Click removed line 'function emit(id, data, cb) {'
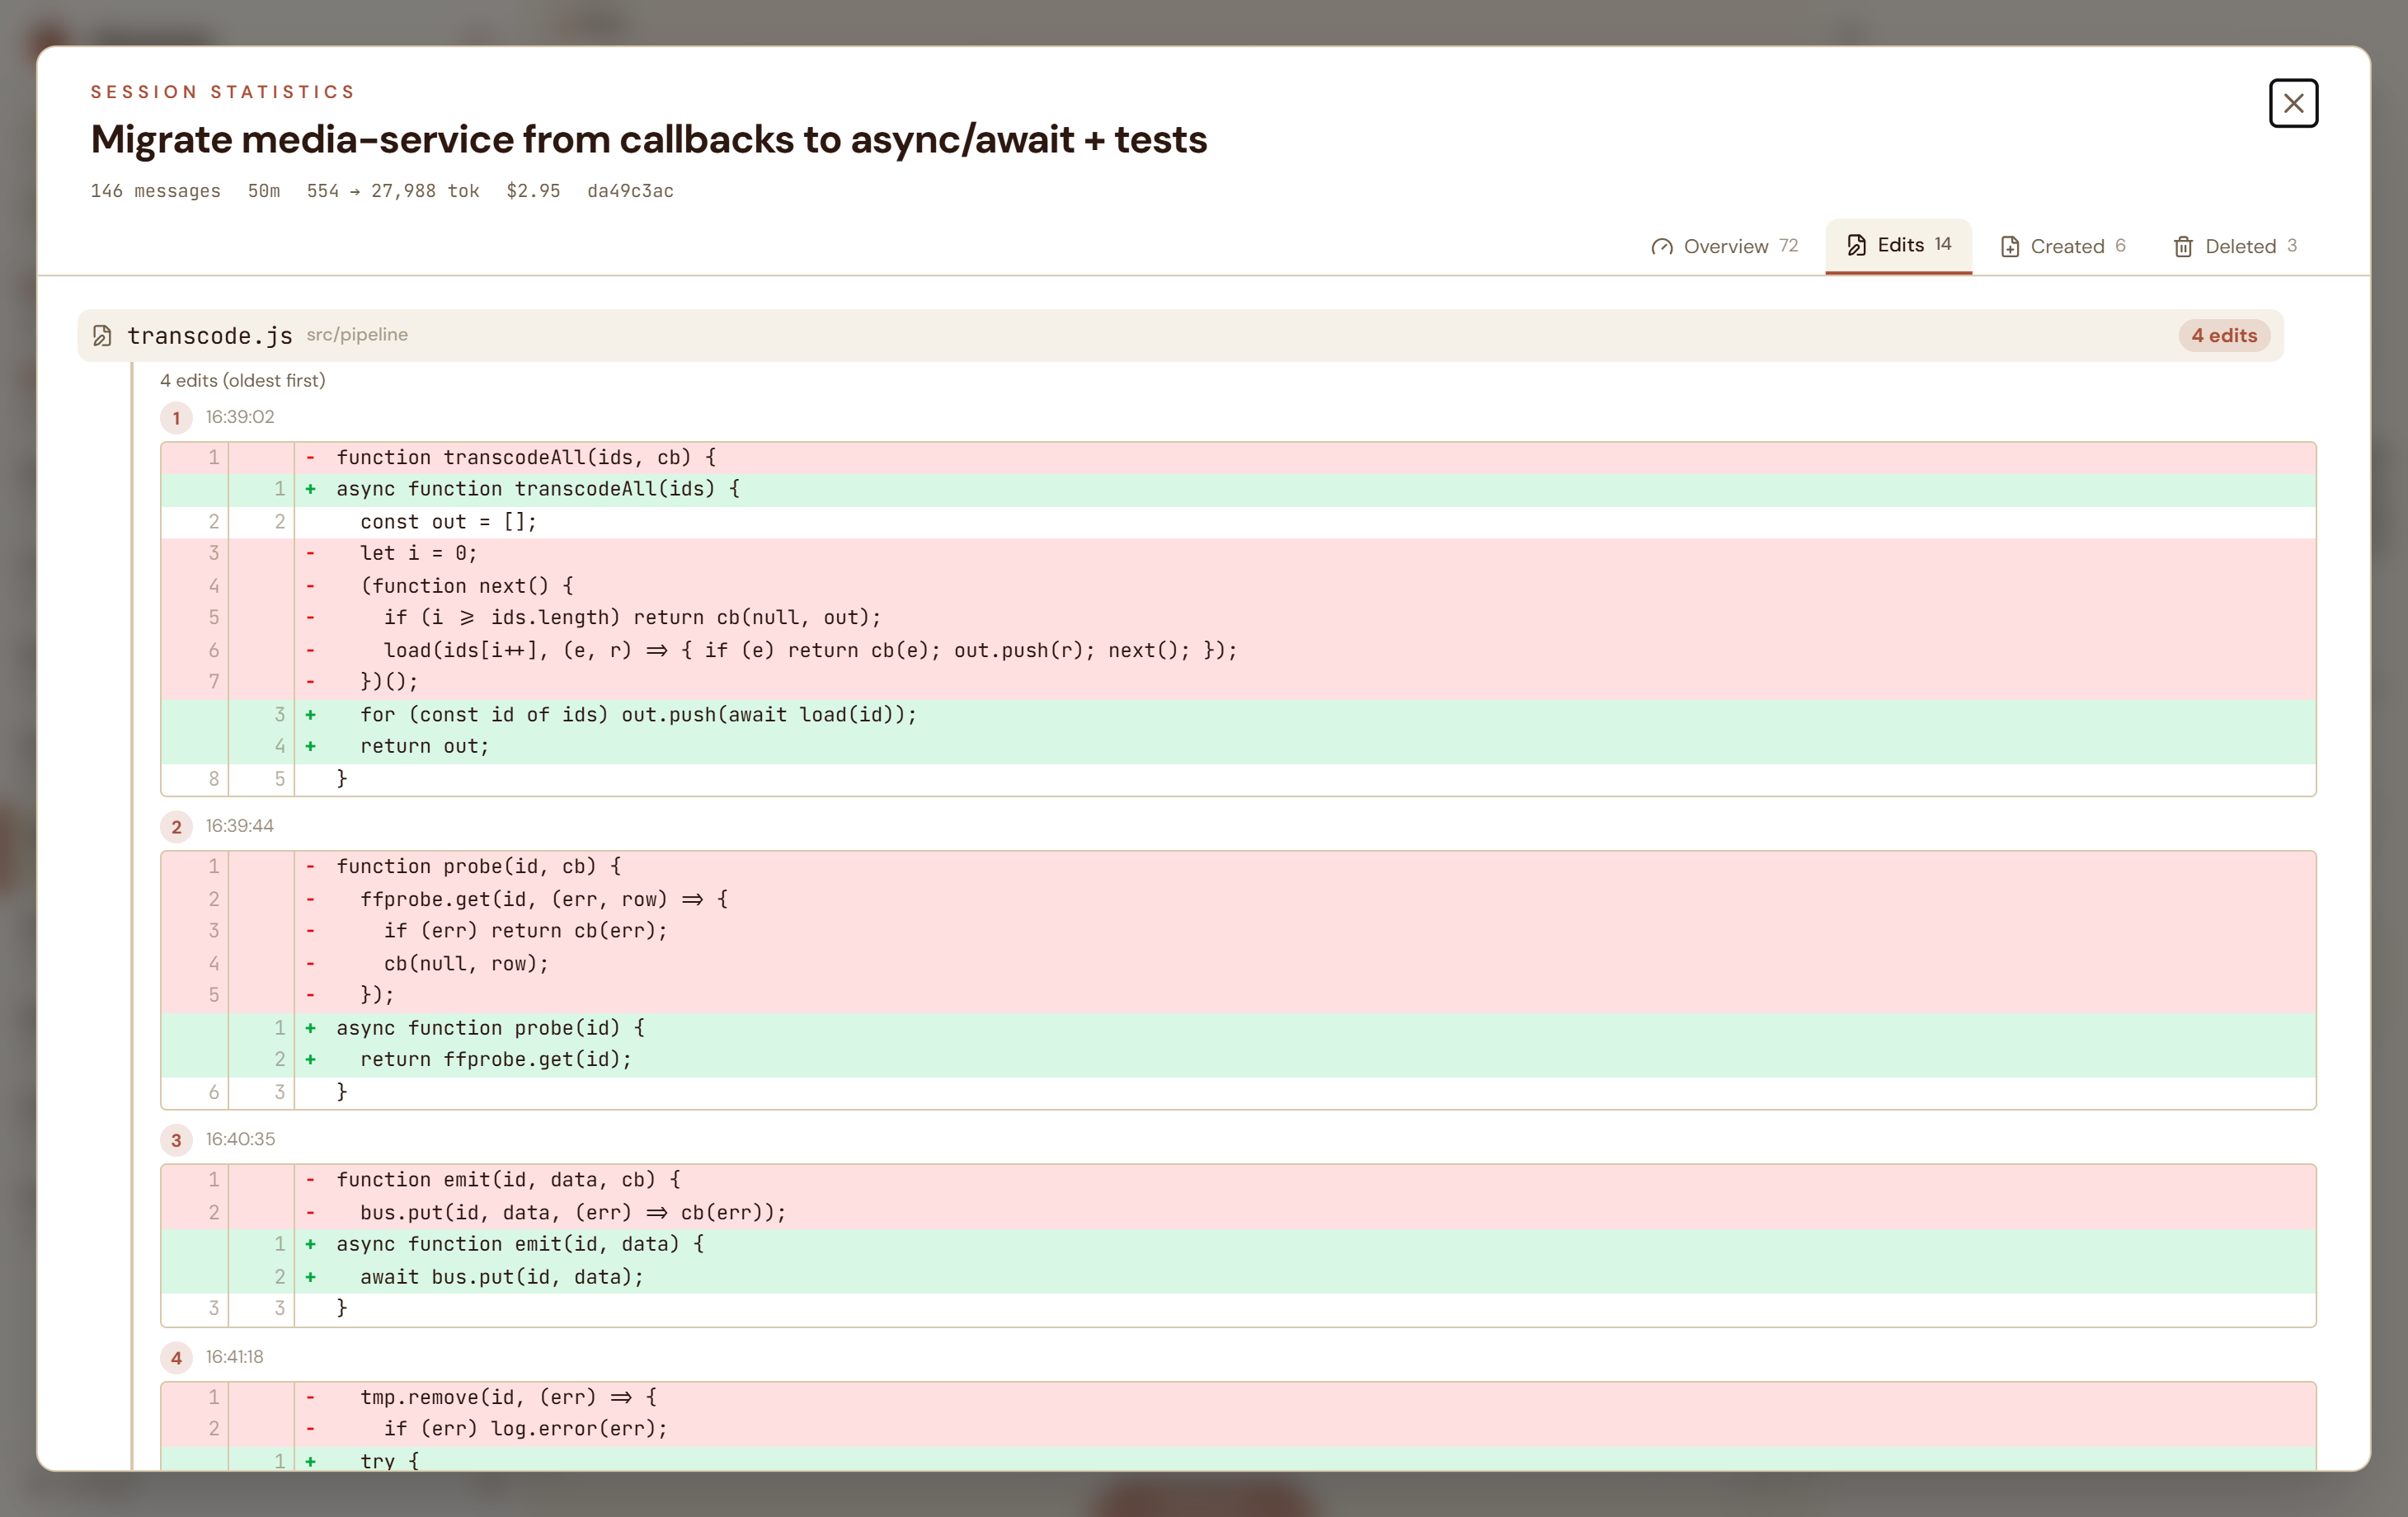Image resolution: width=2408 pixels, height=1517 pixels. tap(1238, 1180)
